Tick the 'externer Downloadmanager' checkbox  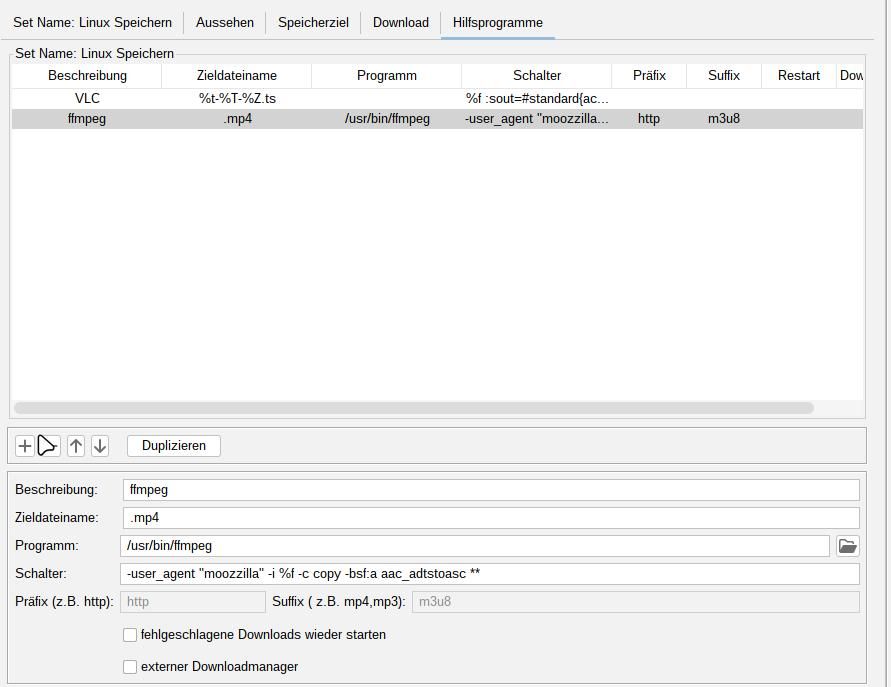point(130,667)
